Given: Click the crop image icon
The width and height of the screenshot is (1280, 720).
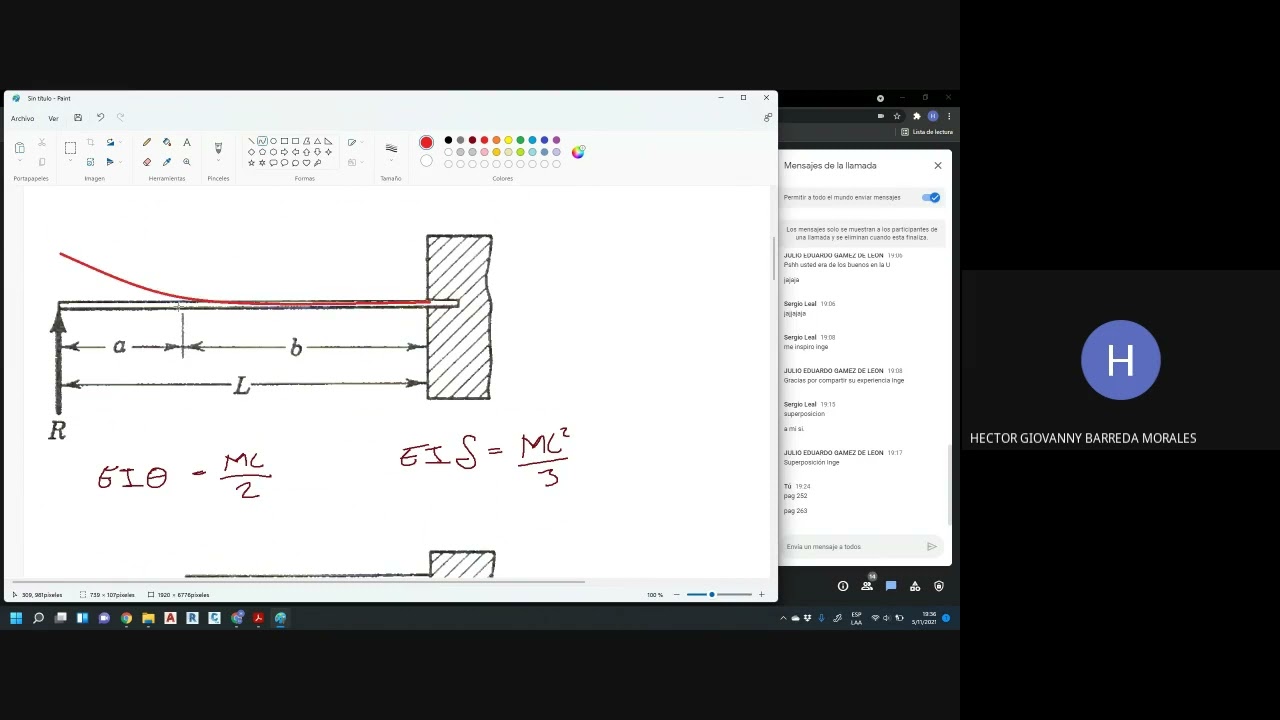Looking at the screenshot, I should click(x=90, y=142).
